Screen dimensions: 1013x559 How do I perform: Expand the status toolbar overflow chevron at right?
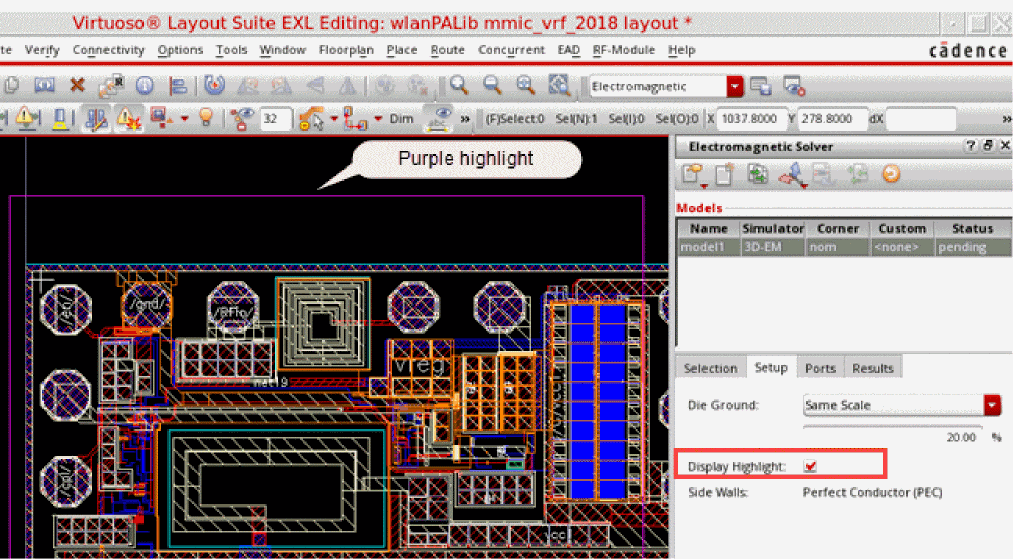[x=1007, y=119]
